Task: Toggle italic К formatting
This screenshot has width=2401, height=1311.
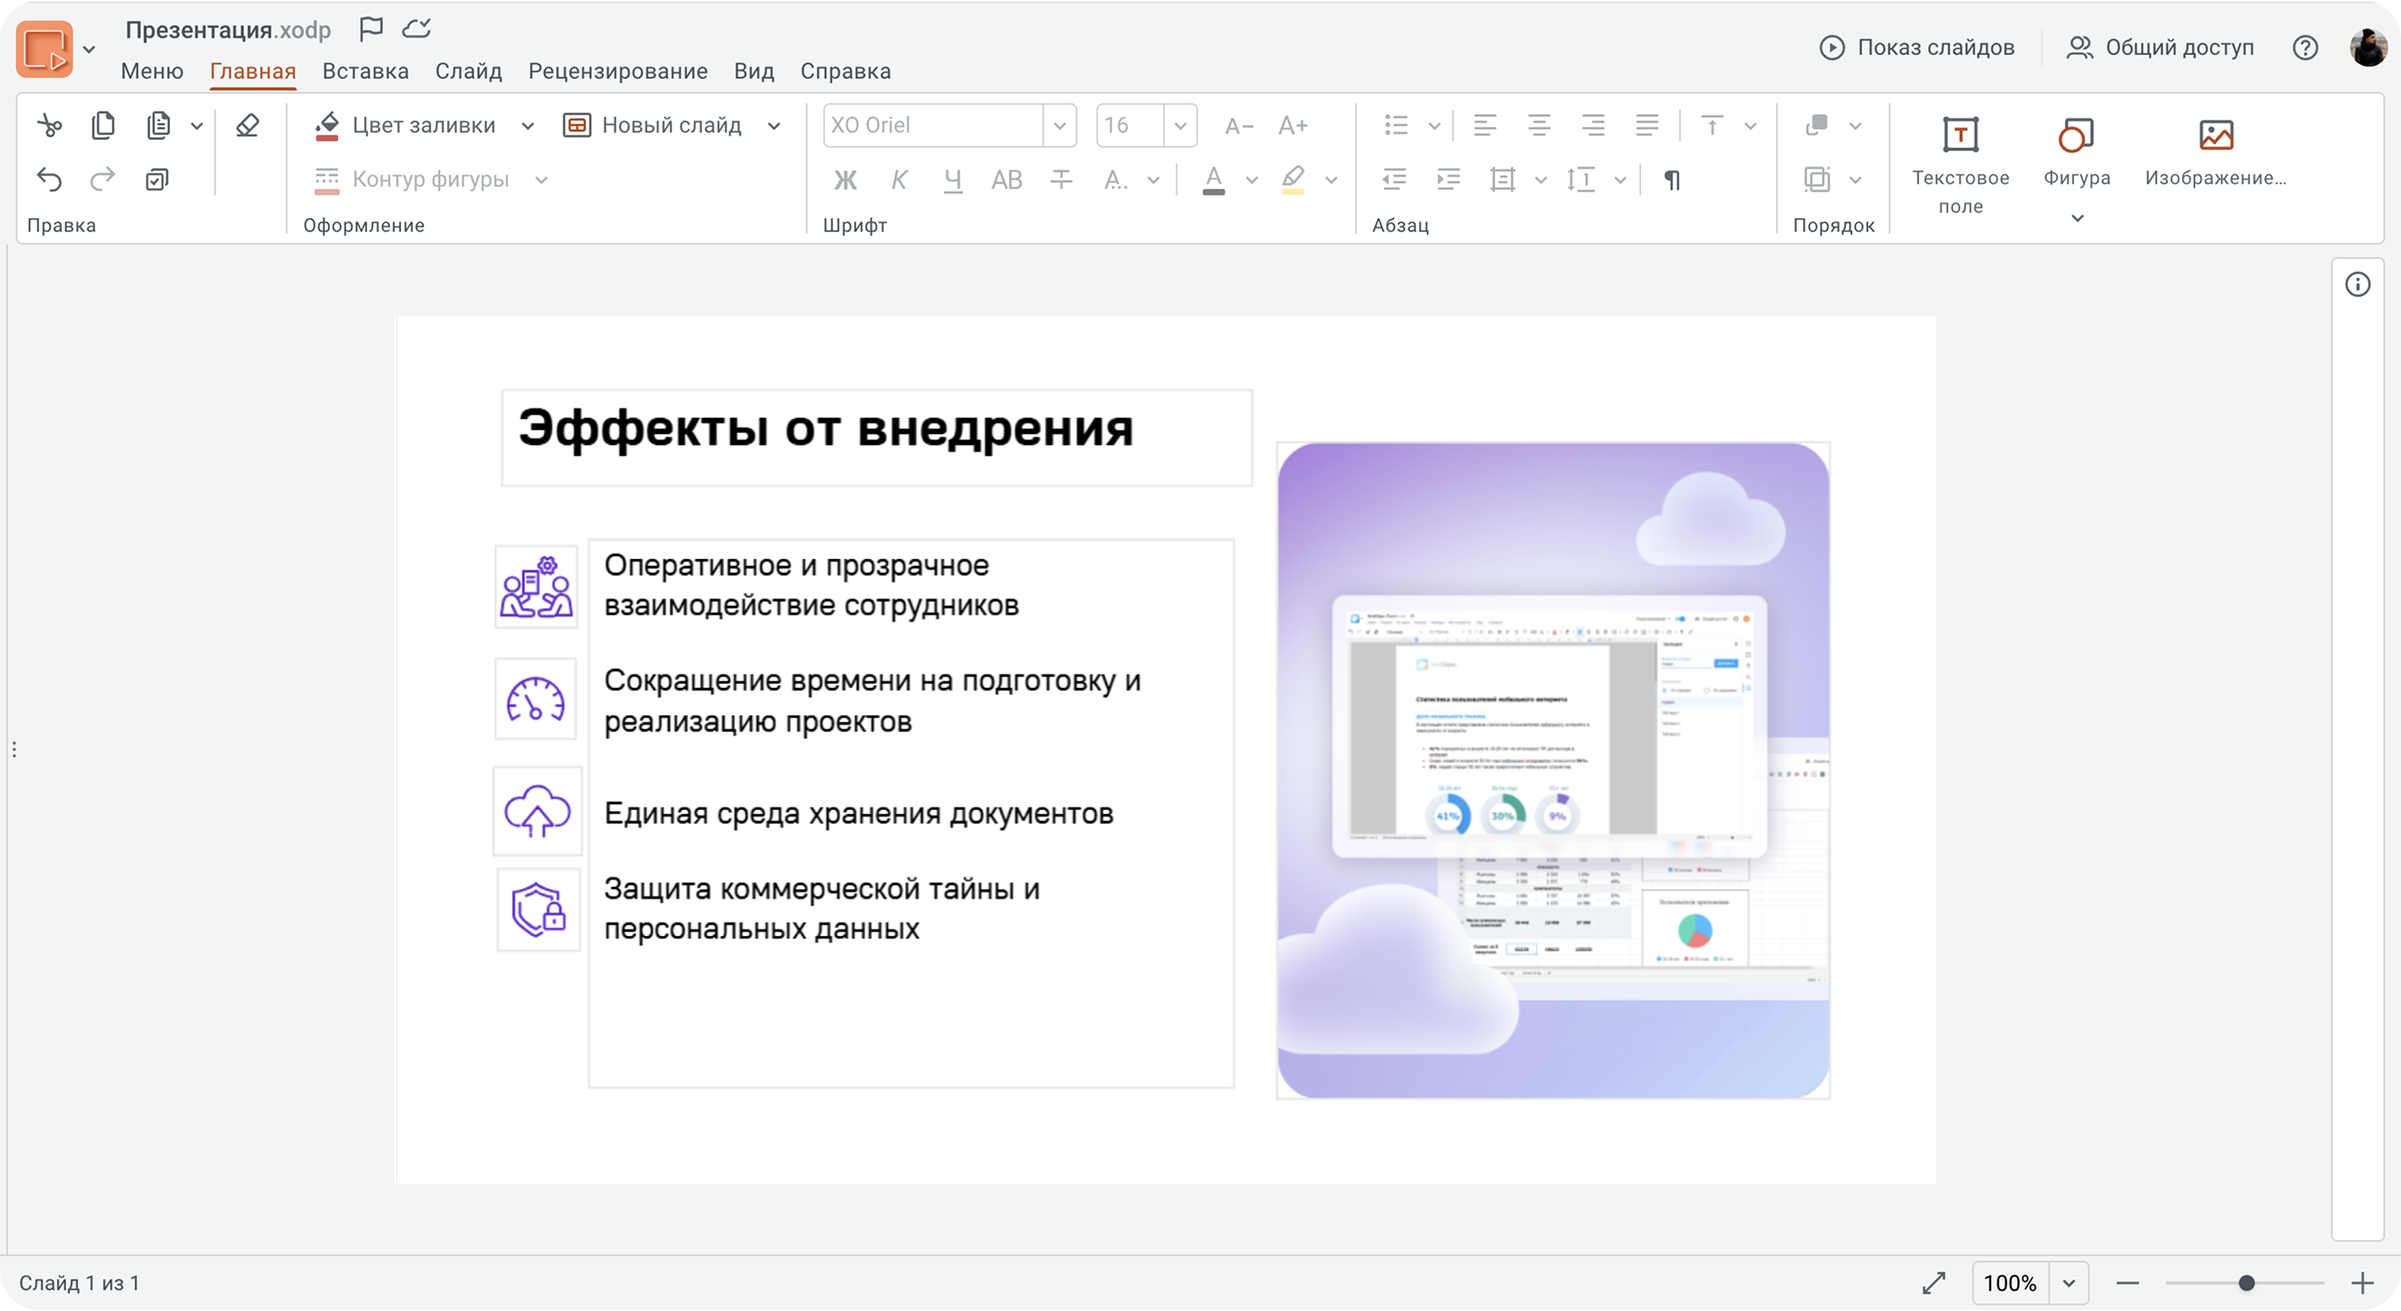Action: pyautogui.click(x=899, y=180)
